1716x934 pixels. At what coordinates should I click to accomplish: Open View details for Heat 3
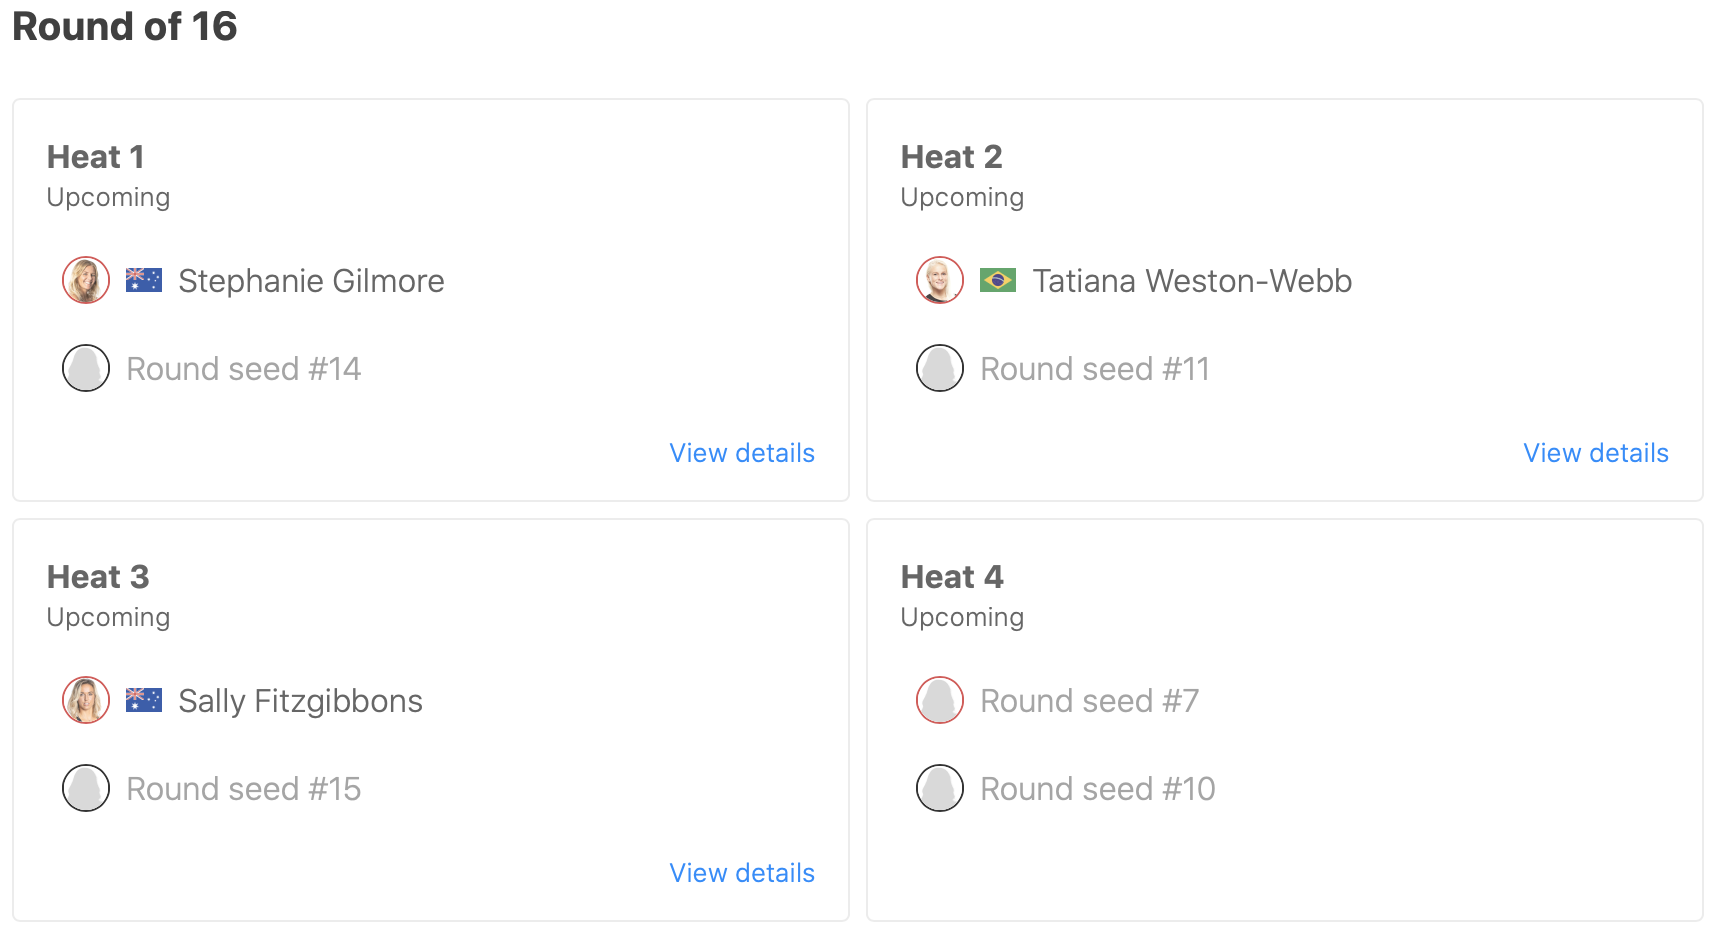[742, 873]
